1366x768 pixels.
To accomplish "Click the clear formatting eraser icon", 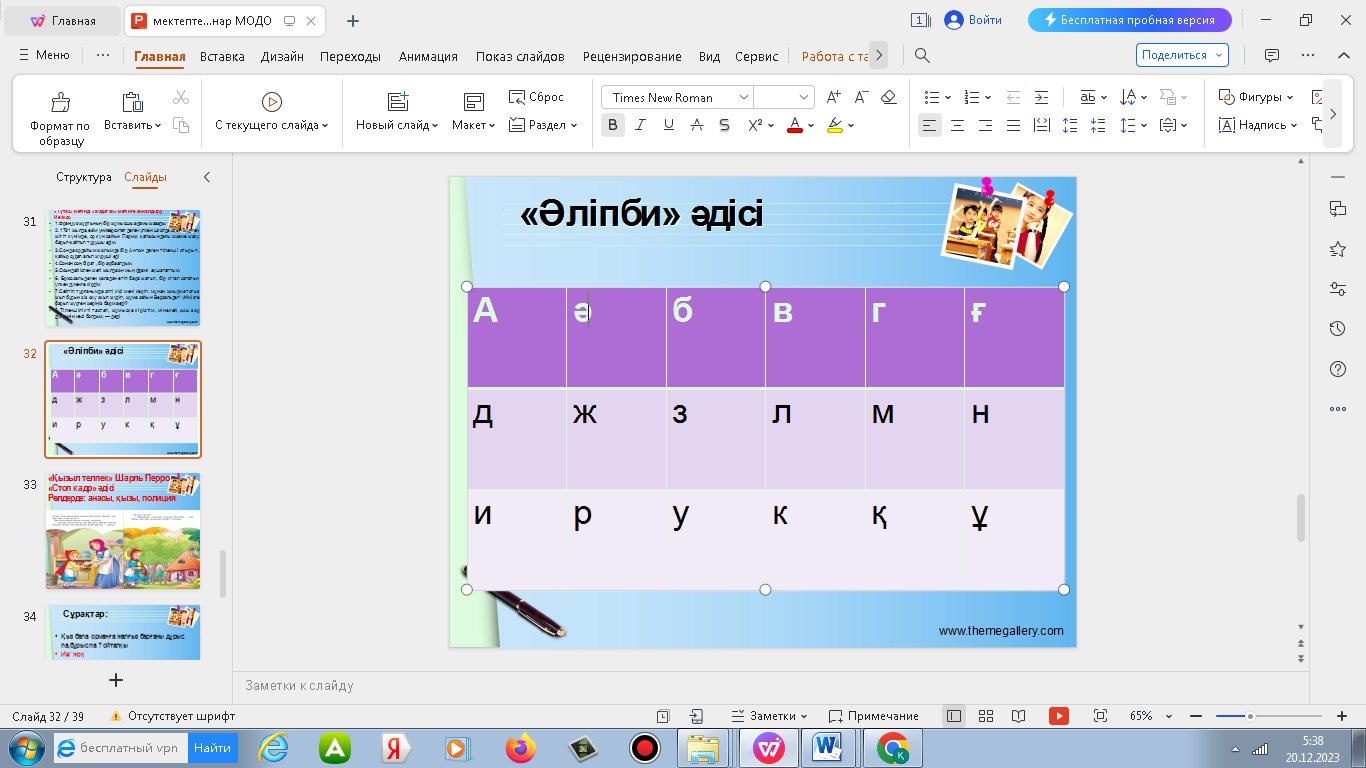I will point(888,97).
